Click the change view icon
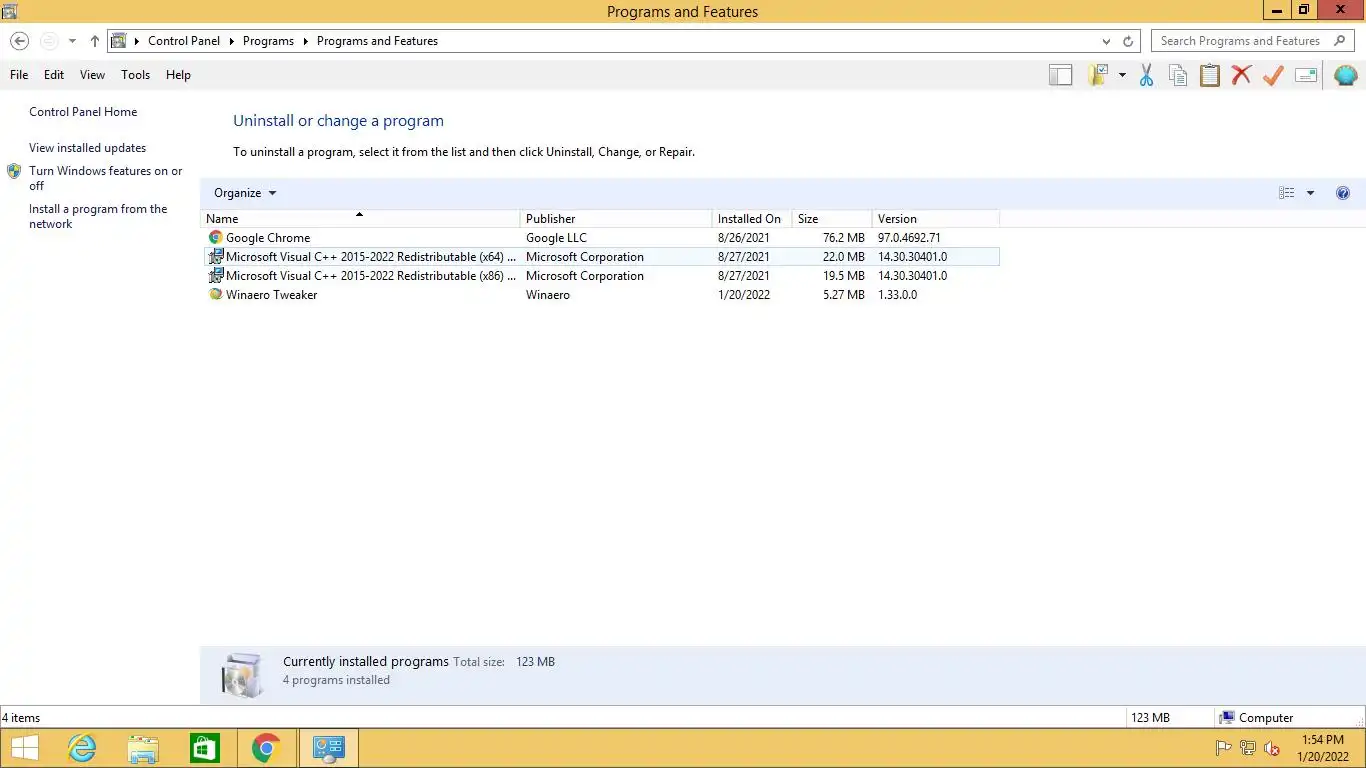Image resolution: width=1366 pixels, height=768 pixels. [1287, 193]
